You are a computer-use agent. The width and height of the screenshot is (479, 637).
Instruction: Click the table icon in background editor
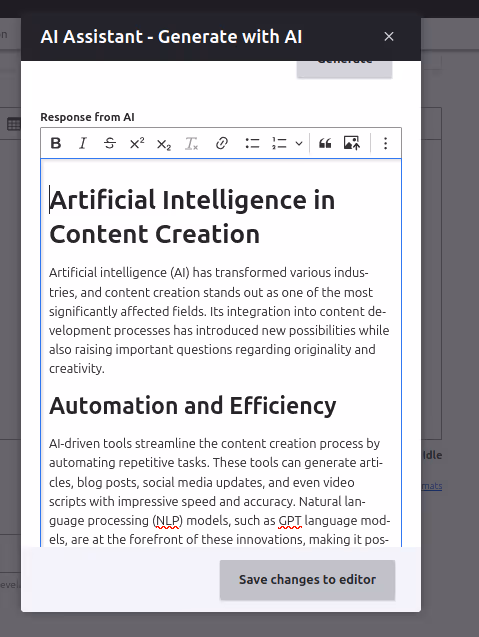pos(14,124)
